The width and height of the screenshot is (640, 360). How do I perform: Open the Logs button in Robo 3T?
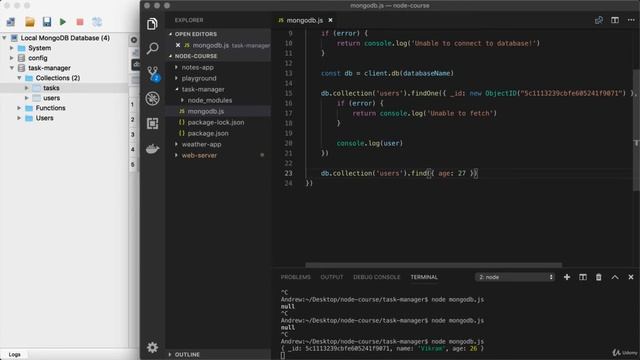point(15,355)
